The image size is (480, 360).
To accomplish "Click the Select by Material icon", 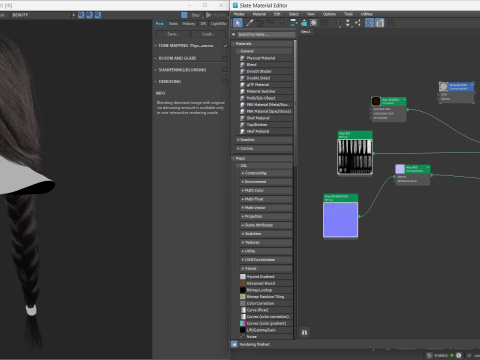I will 391,23.
